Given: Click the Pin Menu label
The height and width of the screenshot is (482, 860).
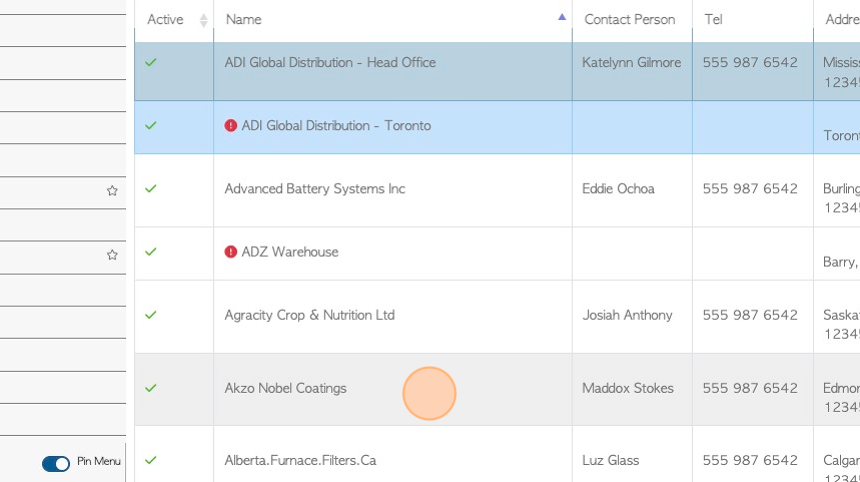Looking at the screenshot, I should pos(99,461).
